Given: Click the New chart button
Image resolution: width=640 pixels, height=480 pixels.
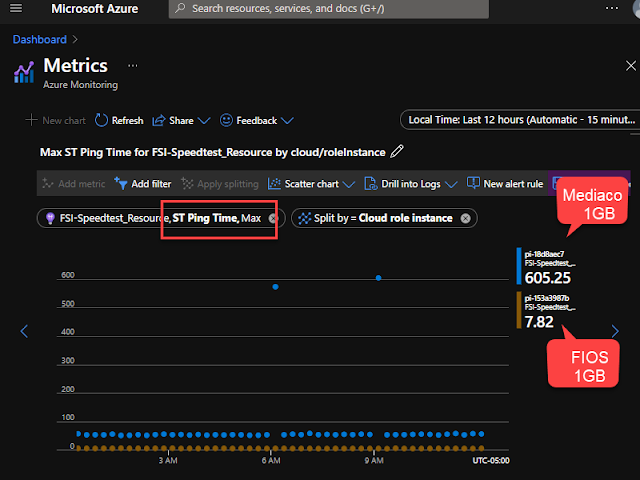Looking at the screenshot, I should pos(56,120).
